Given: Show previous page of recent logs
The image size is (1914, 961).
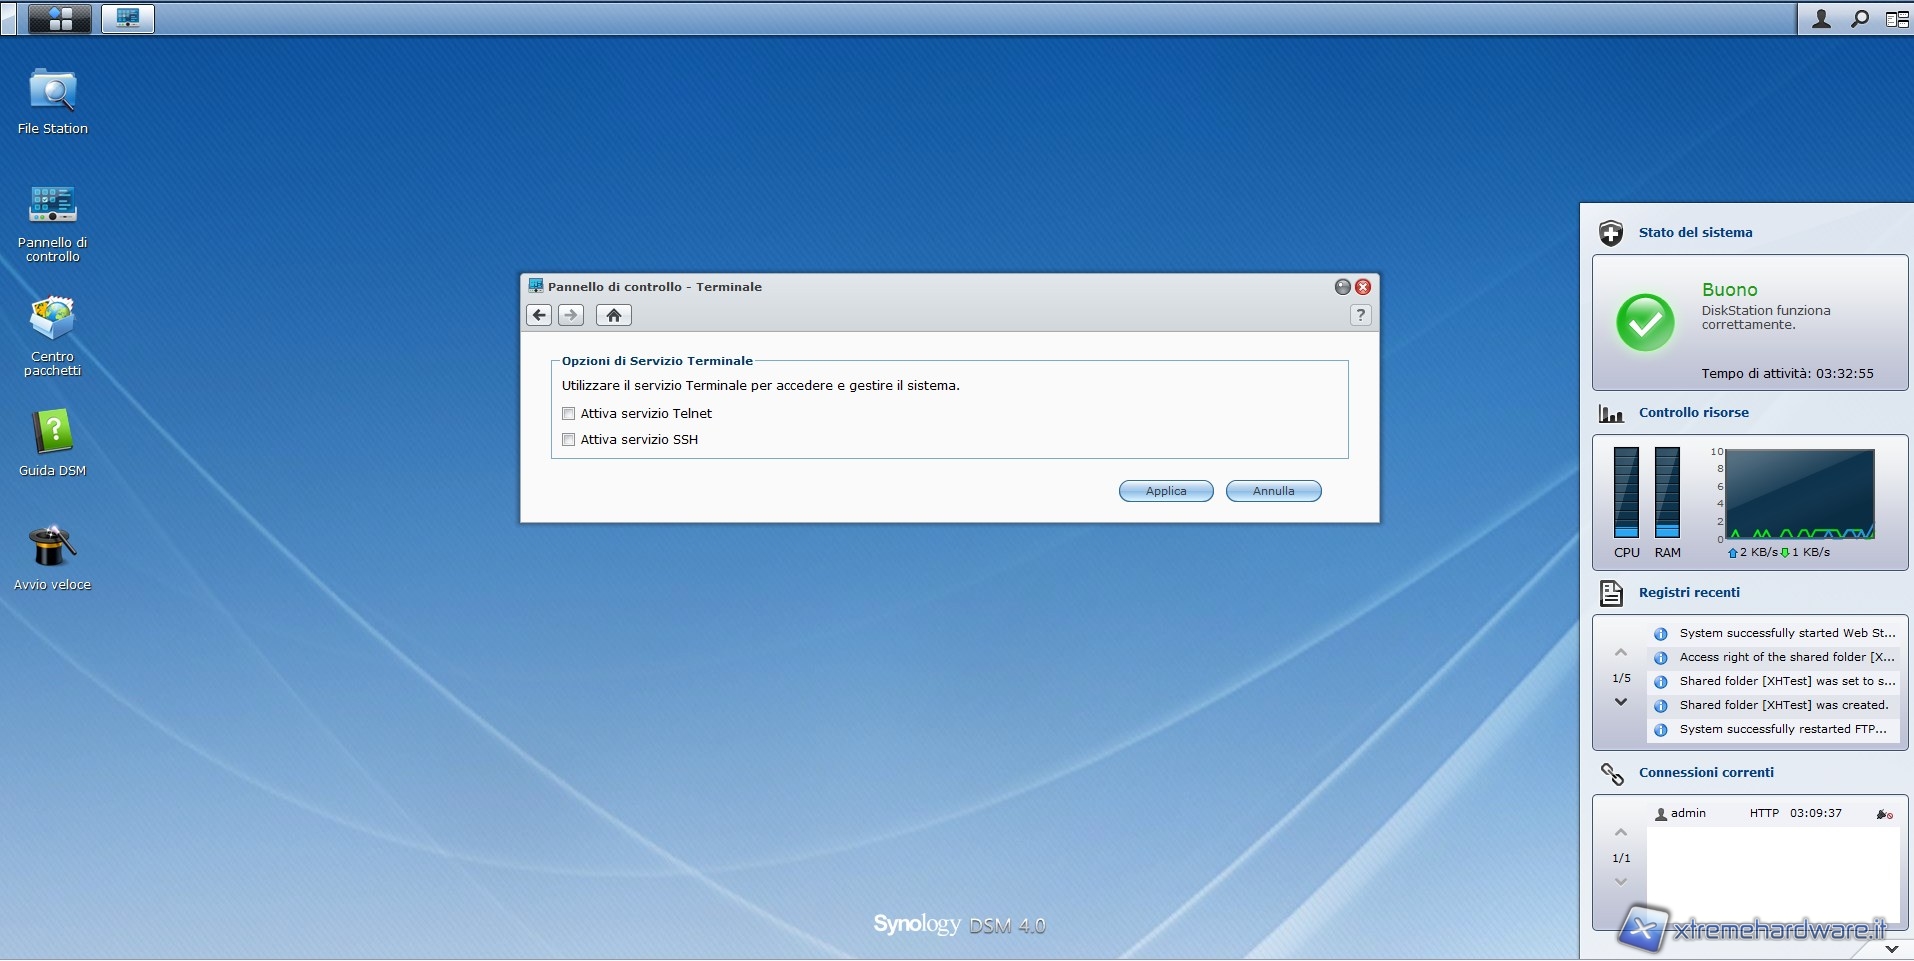Looking at the screenshot, I should point(1621,653).
